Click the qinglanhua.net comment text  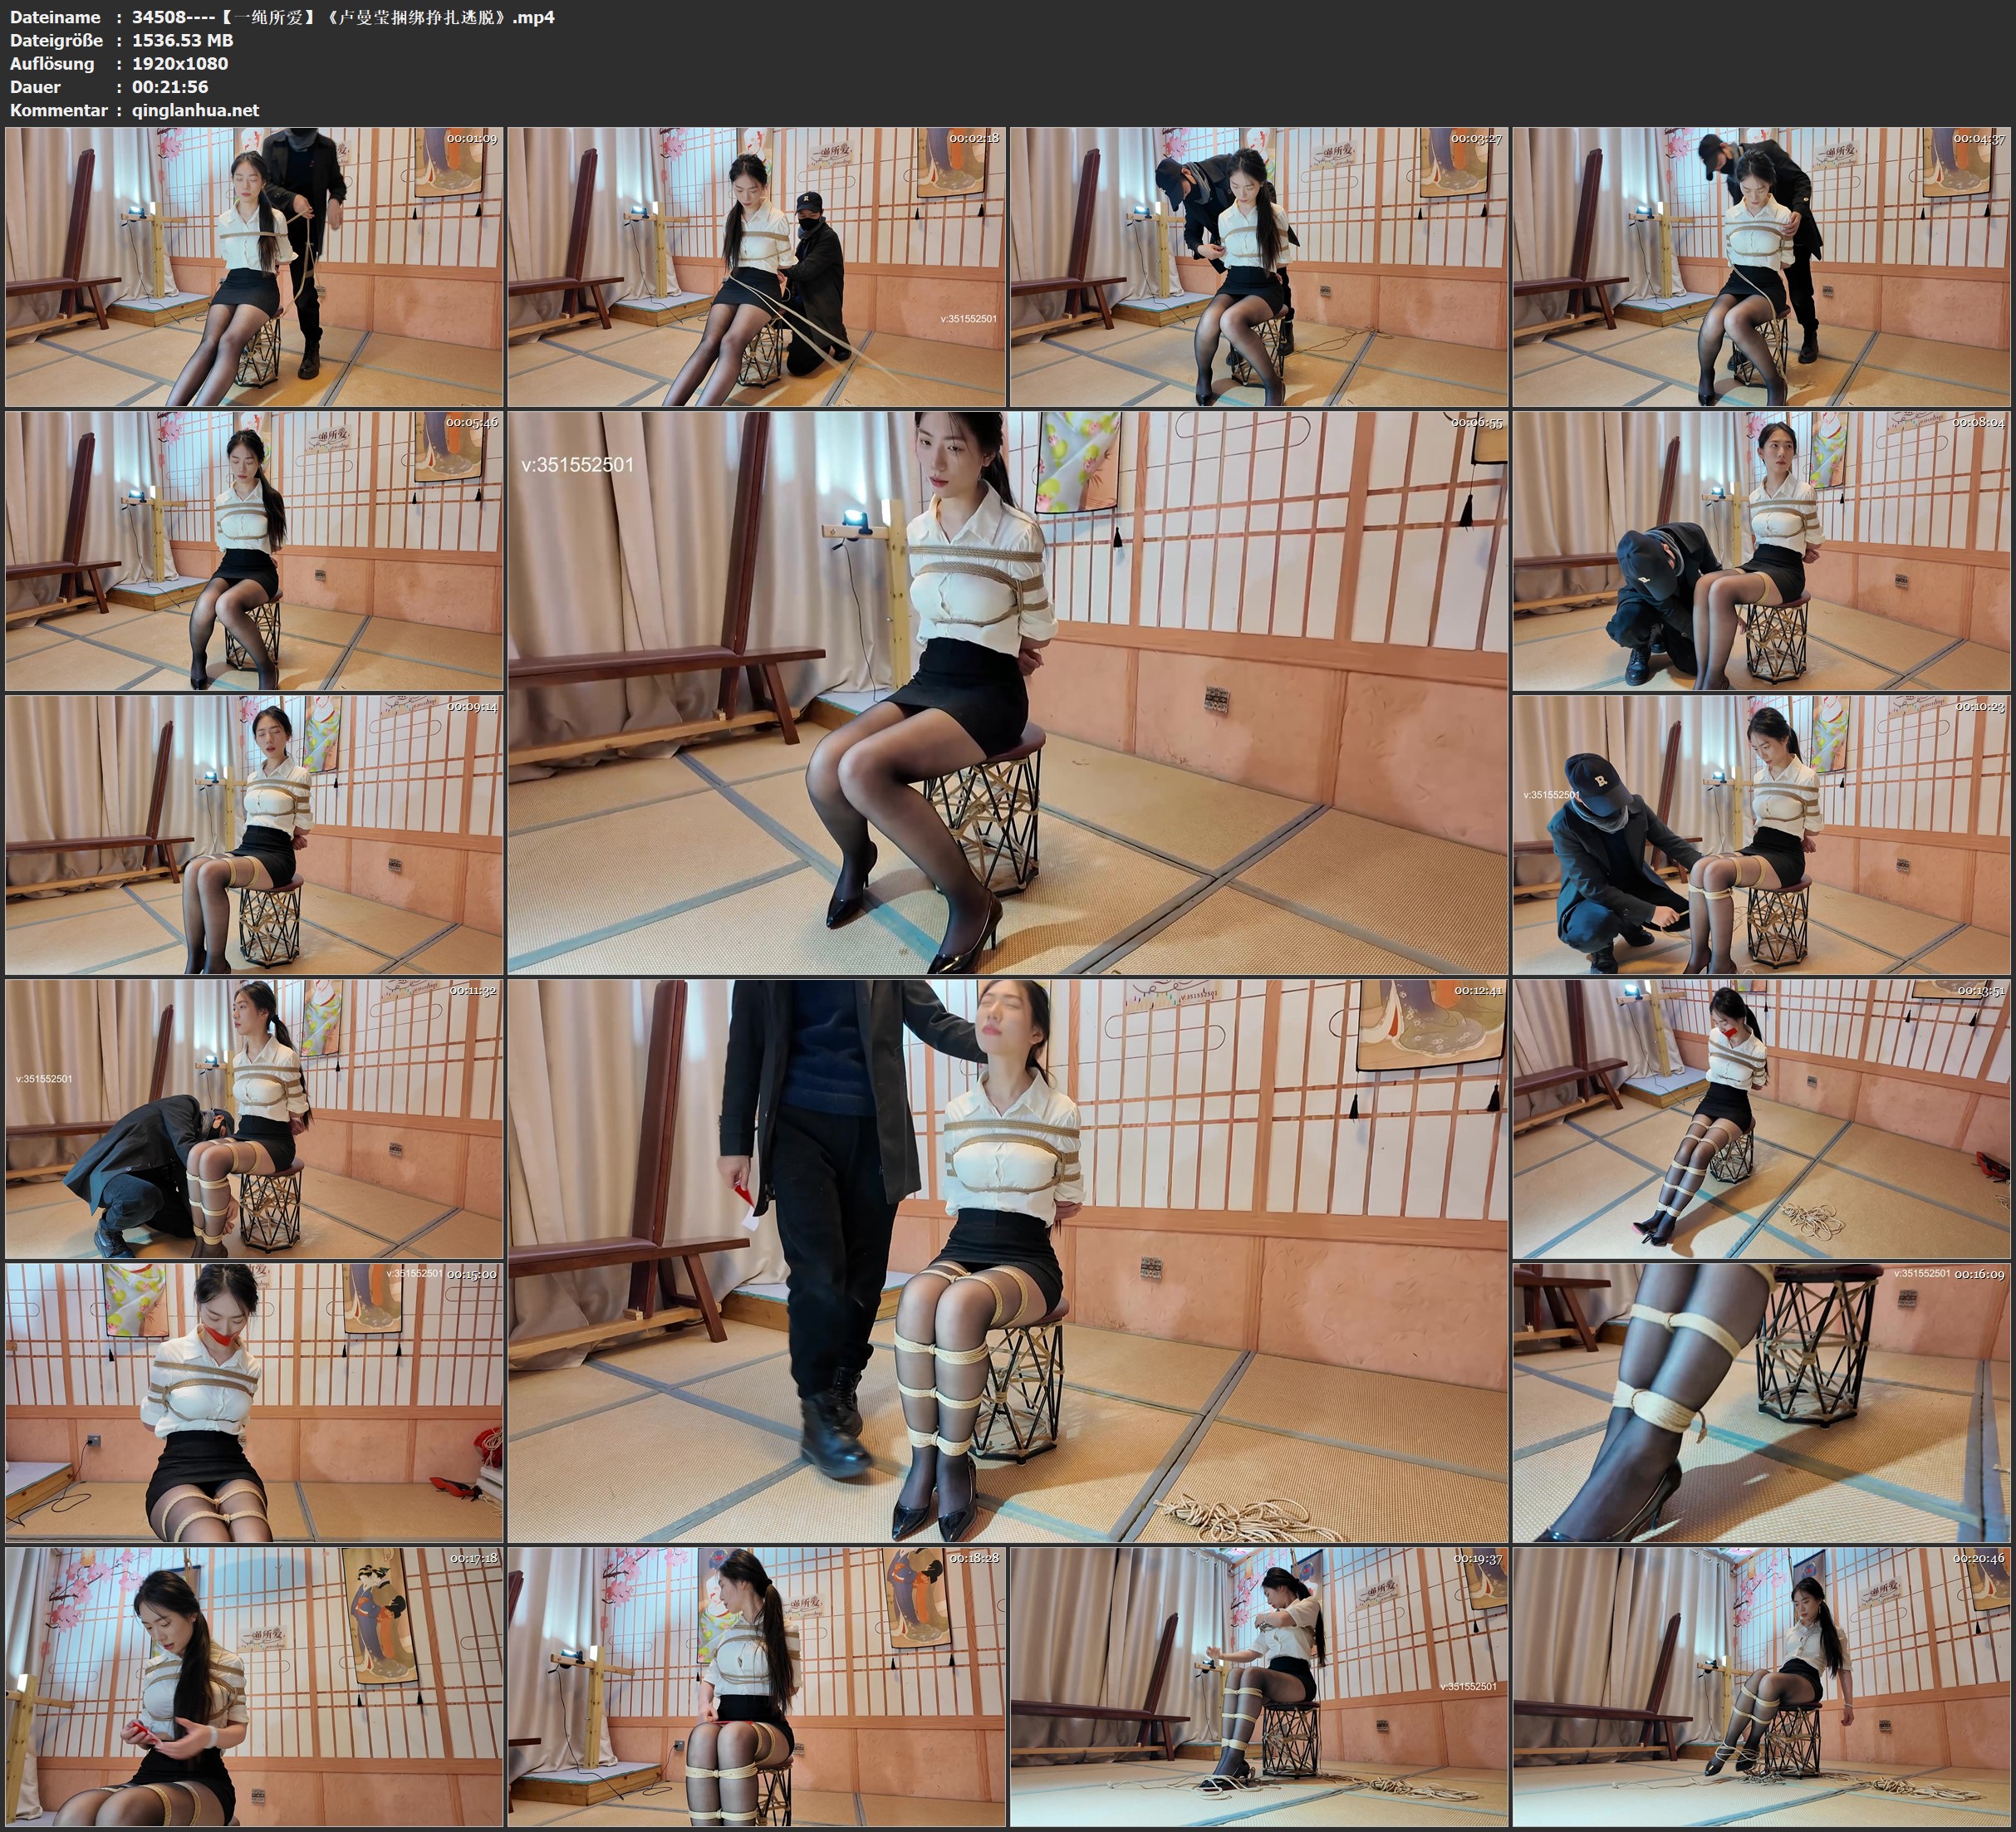coord(195,110)
